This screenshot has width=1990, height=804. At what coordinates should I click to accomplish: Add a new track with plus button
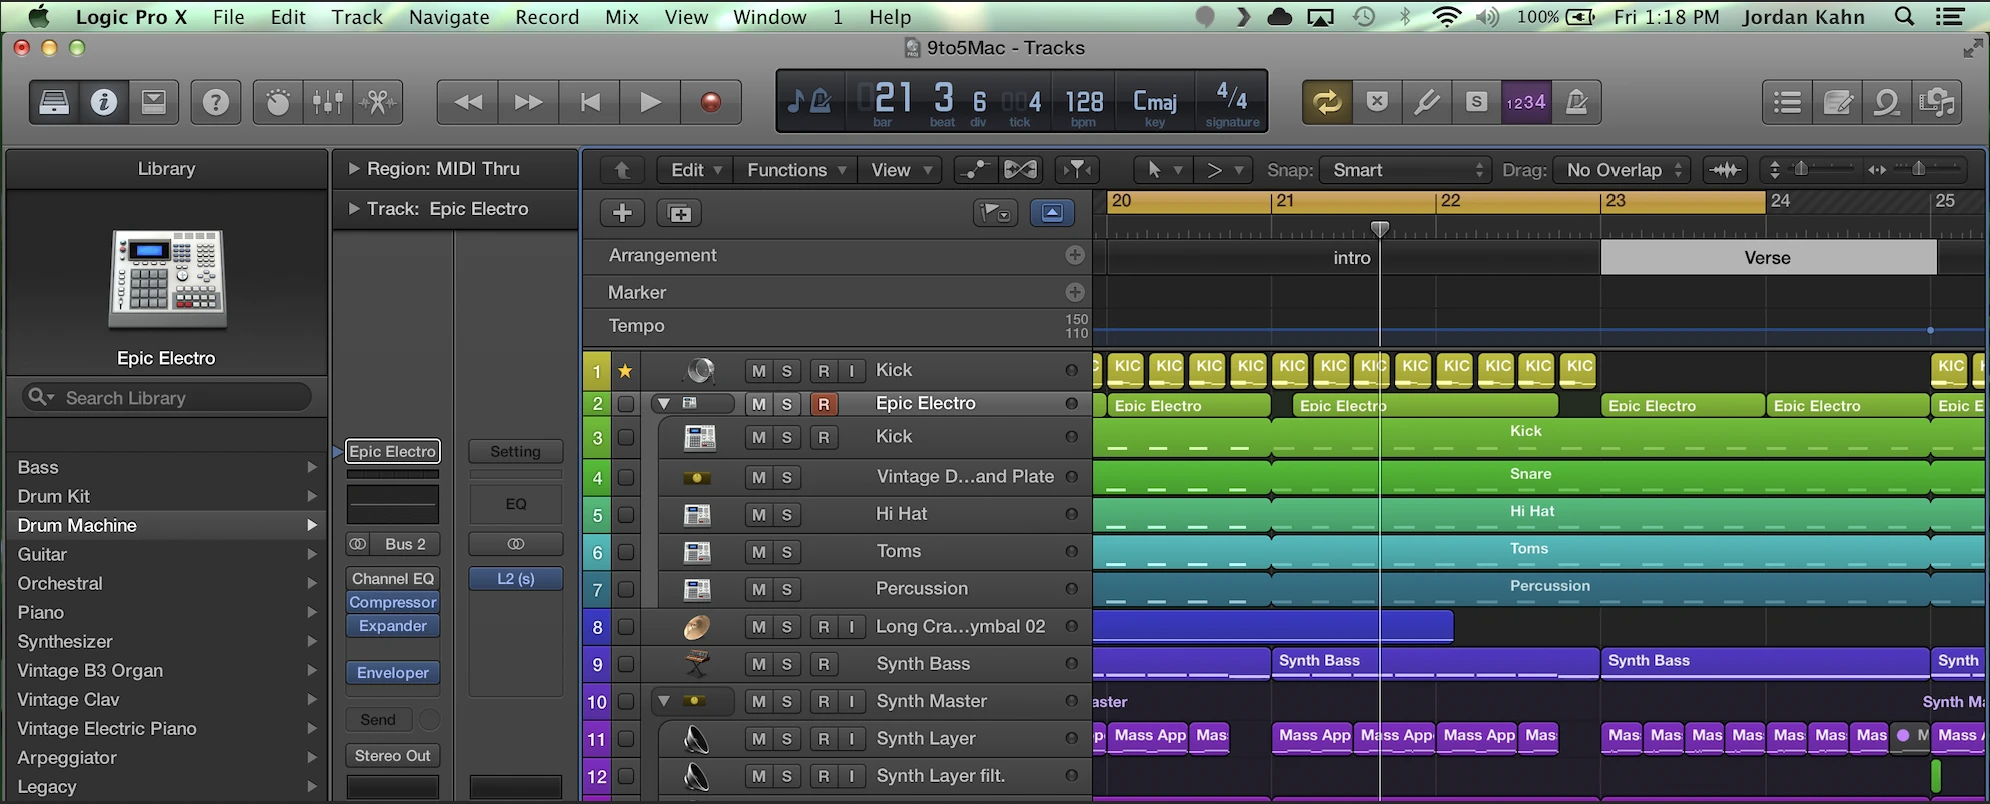(622, 213)
